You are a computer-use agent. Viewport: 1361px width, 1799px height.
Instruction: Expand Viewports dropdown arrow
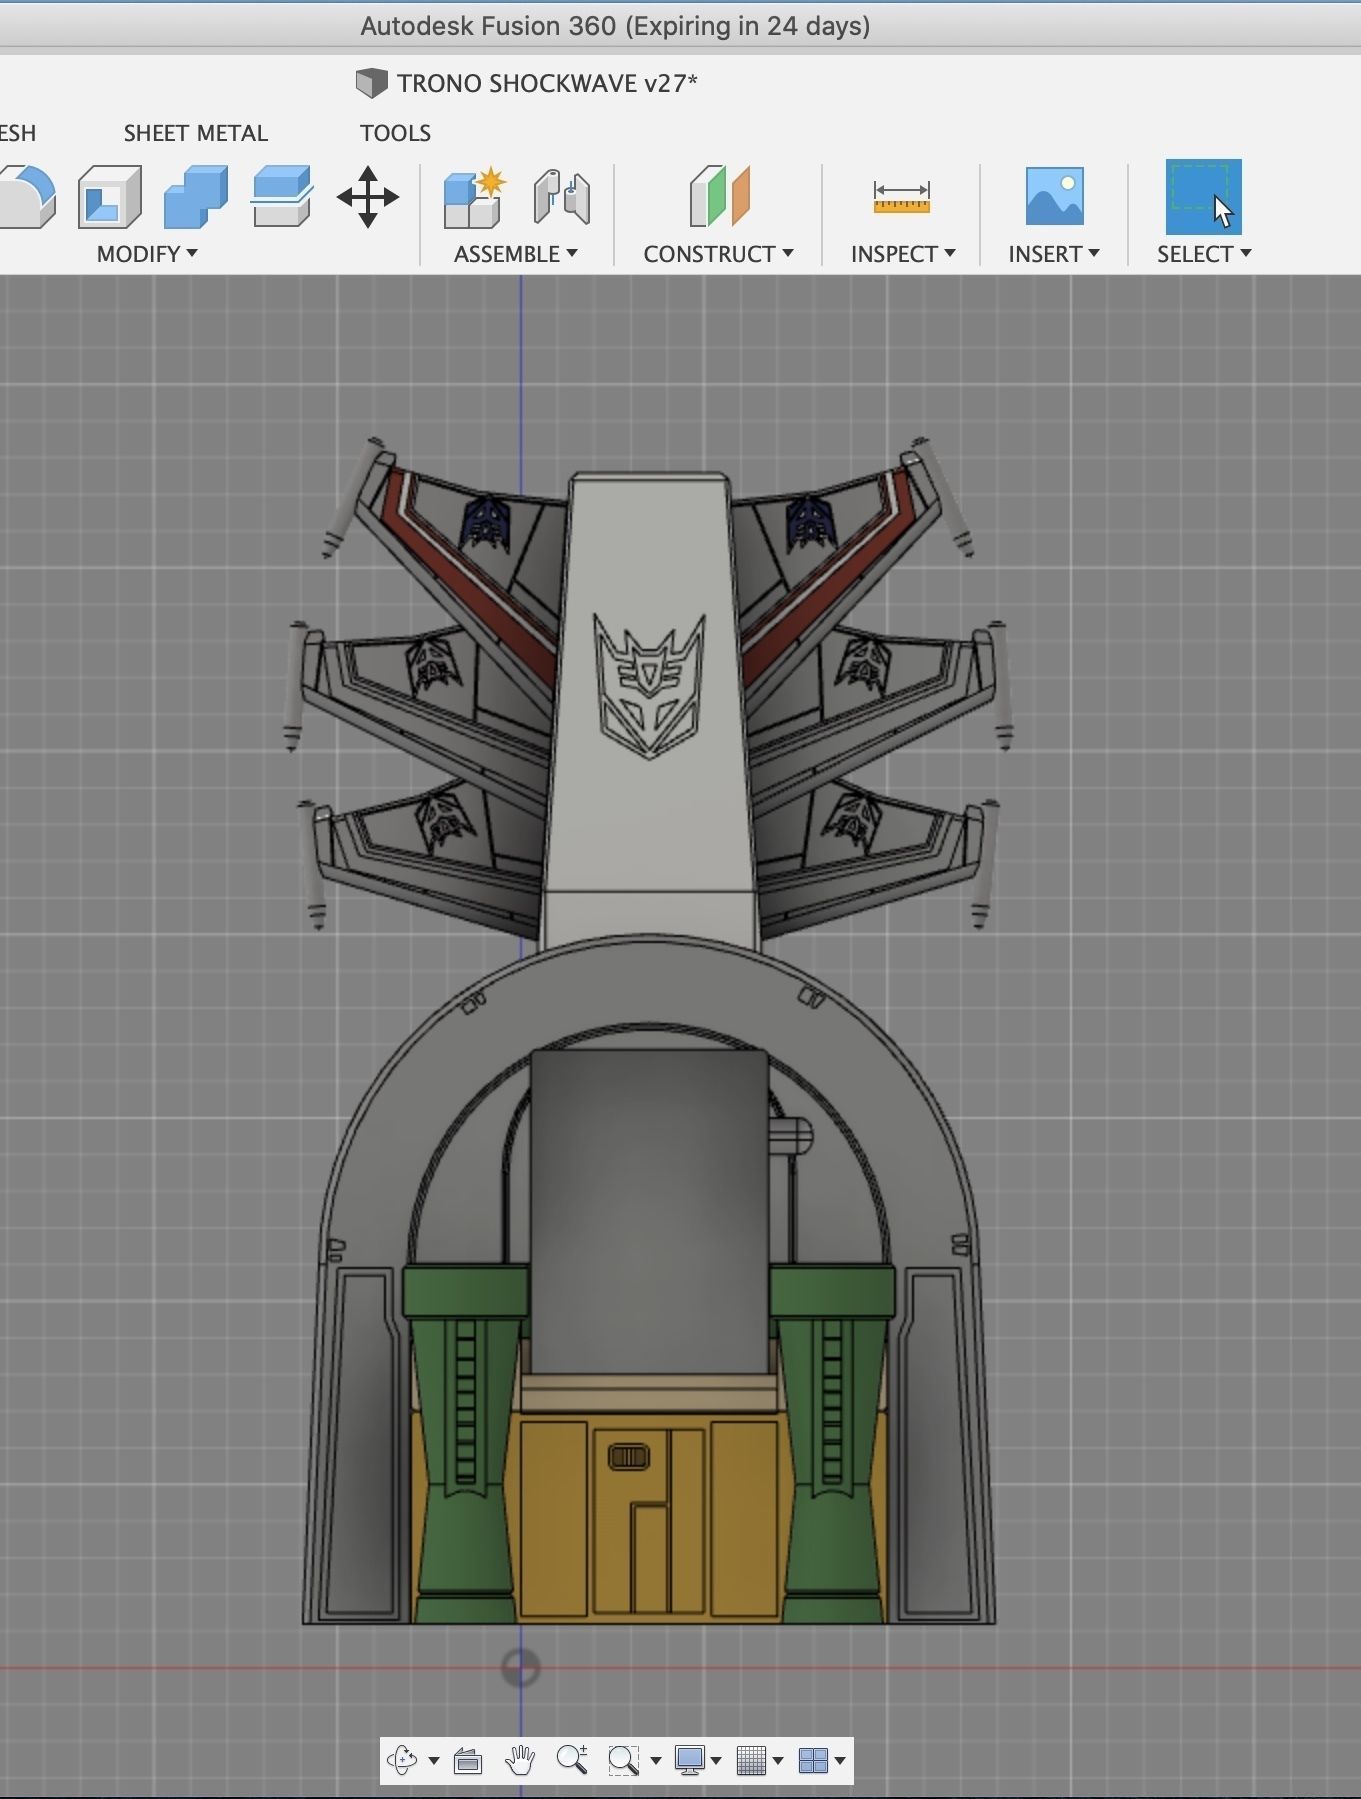(x=840, y=1761)
